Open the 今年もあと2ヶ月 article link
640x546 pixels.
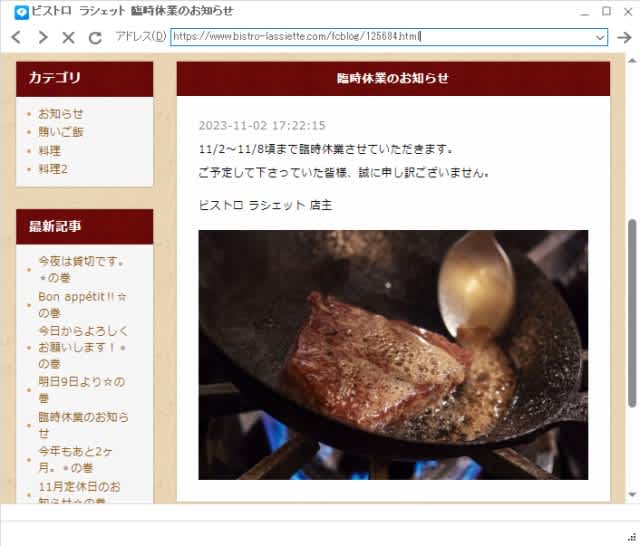point(76,459)
